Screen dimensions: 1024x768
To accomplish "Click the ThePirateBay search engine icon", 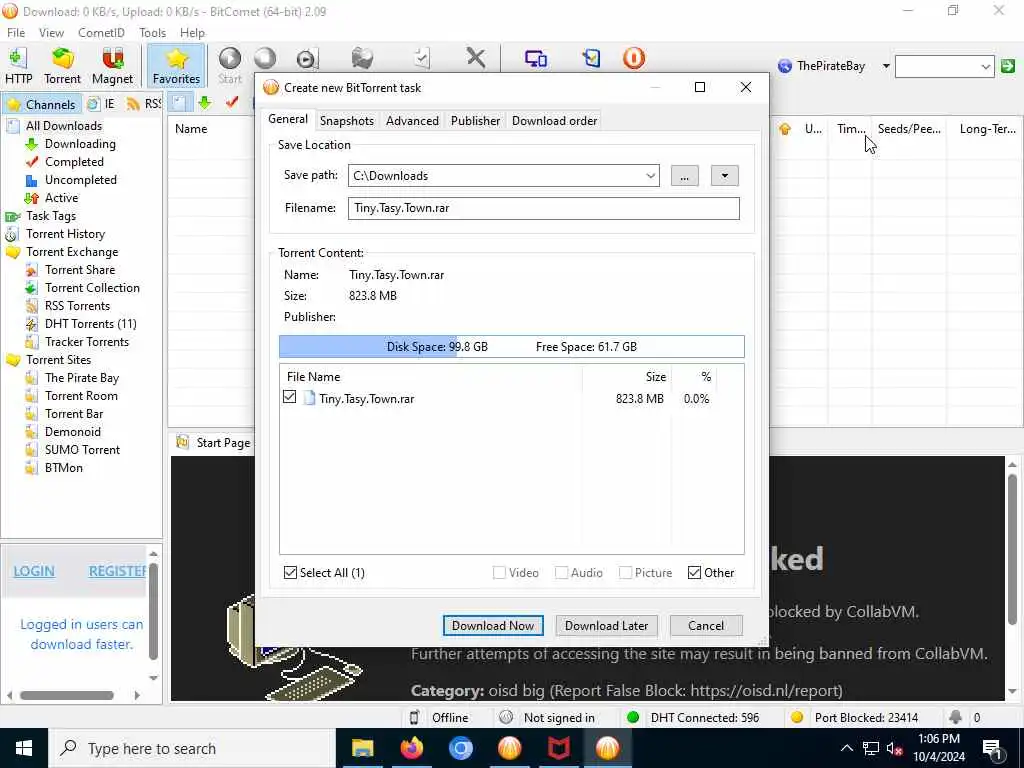I will point(785,66).
